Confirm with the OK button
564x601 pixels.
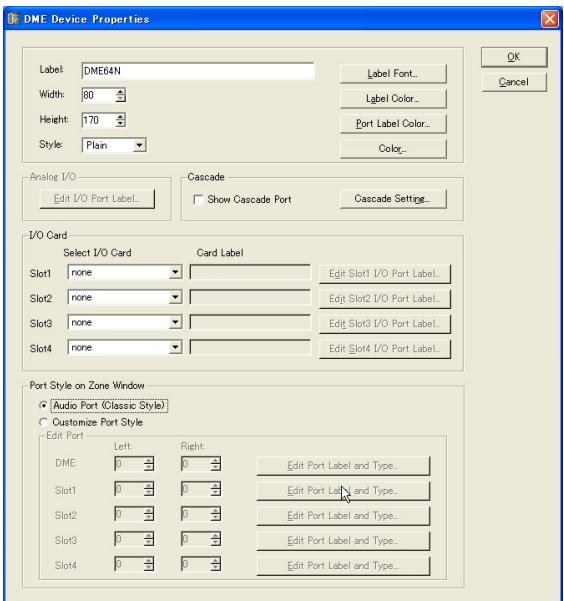click(x=514, y=57)
